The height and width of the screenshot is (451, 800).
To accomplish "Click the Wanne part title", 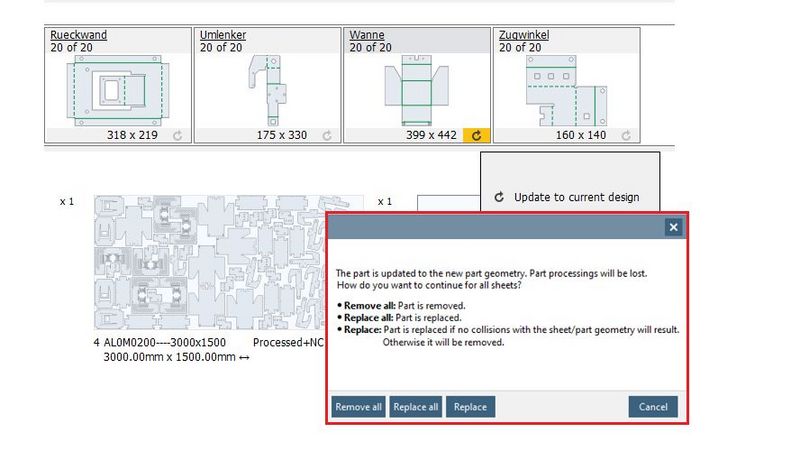I will pyautogui.click(x=367, y=35).
